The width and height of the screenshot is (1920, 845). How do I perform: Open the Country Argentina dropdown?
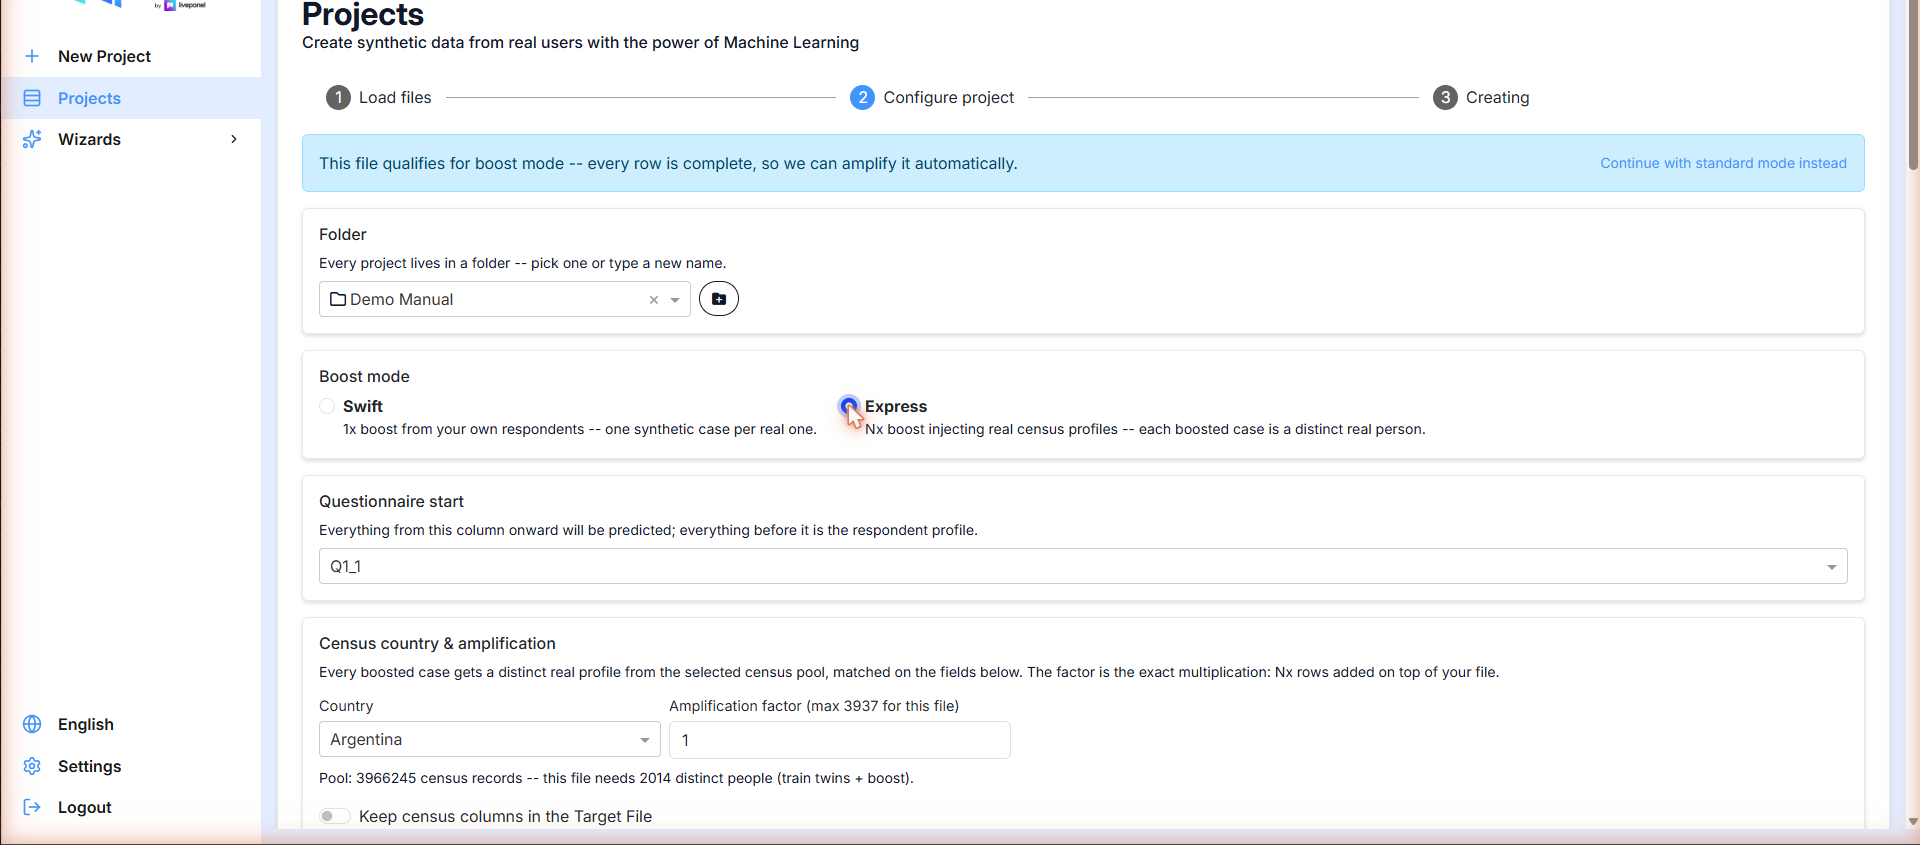pos(490,740)
